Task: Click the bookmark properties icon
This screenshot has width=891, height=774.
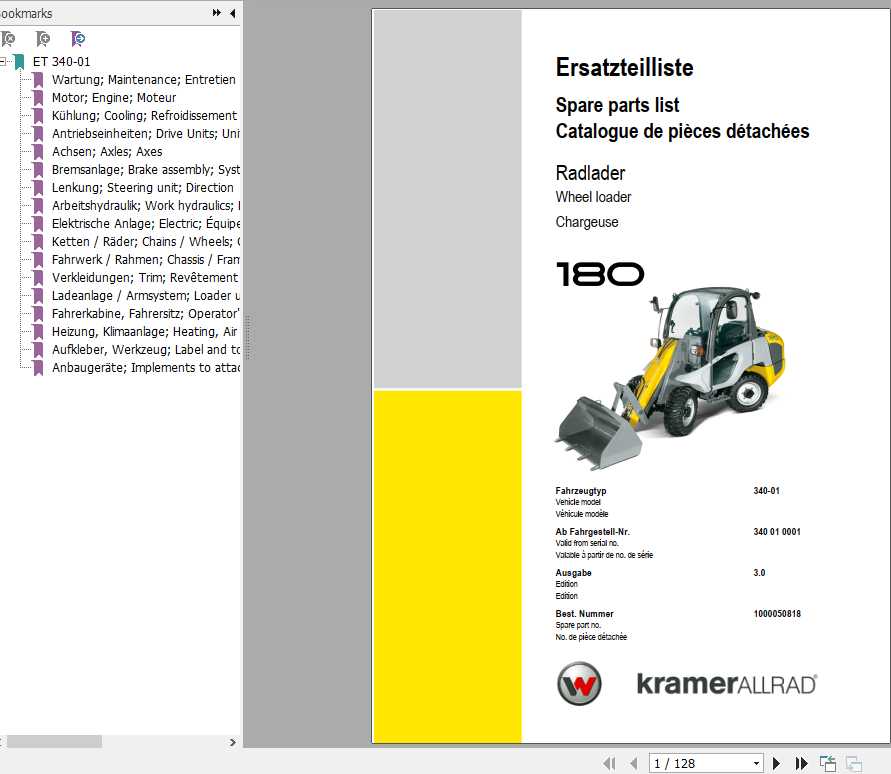Action: [x=78, y=39]
